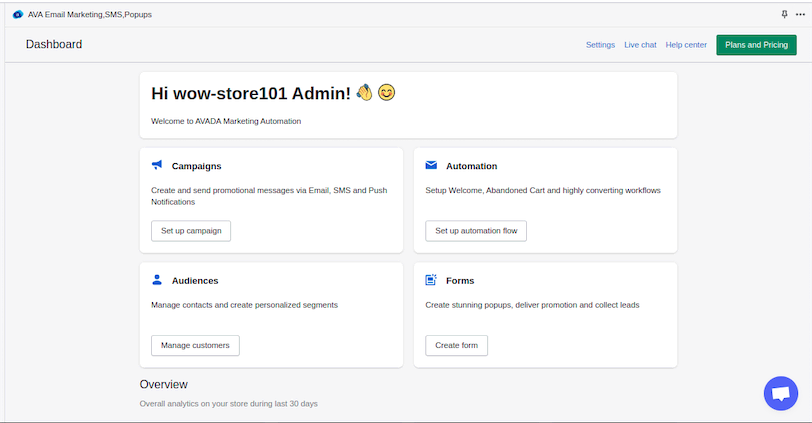
Task: Click 'Manage contacts and create personalized segments' text
Action: click(244, 305)
